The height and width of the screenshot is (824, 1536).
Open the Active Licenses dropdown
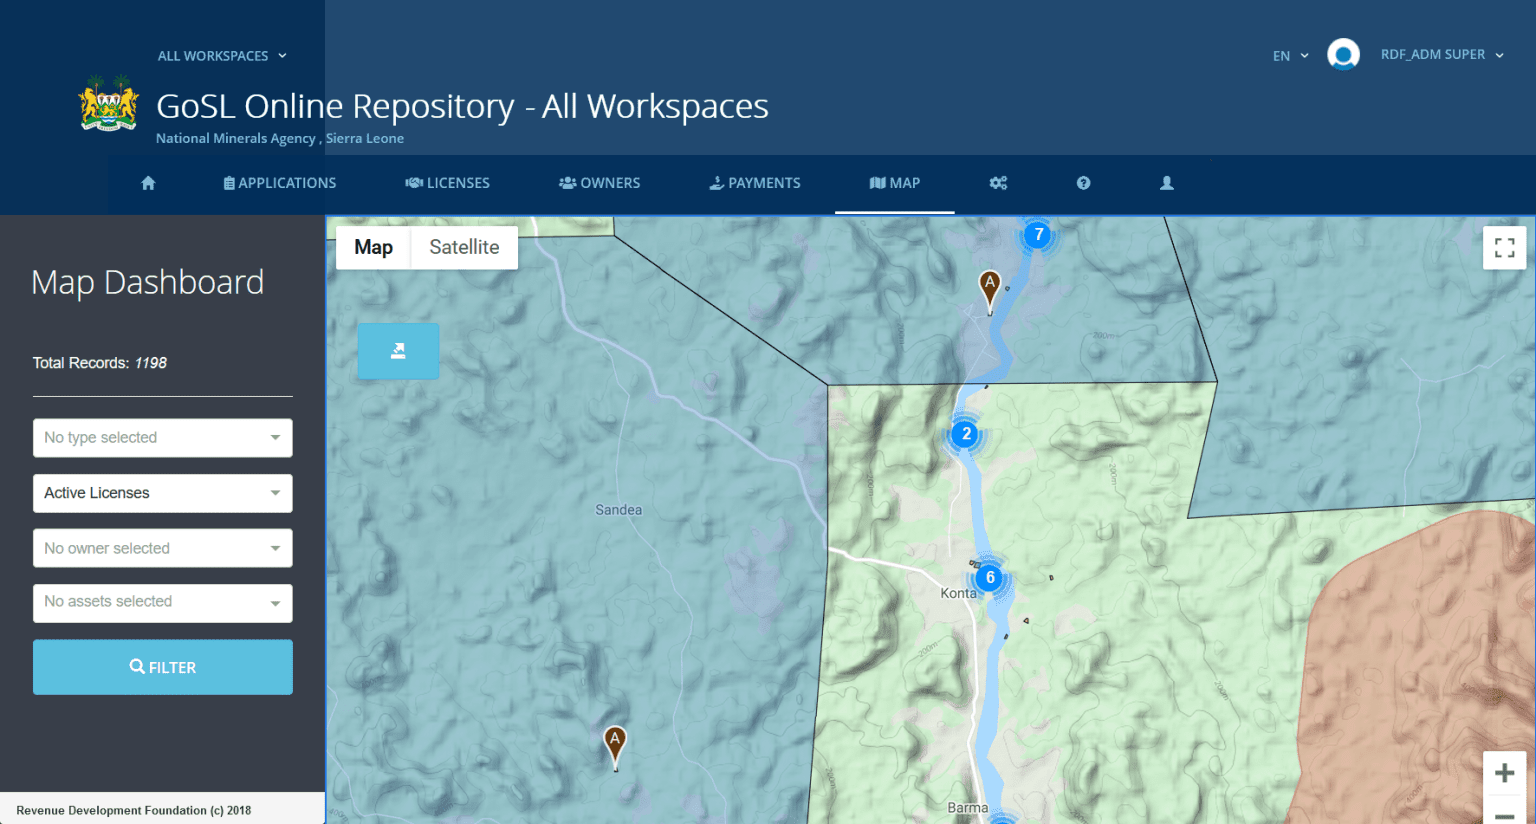click(x=163, y=493)
